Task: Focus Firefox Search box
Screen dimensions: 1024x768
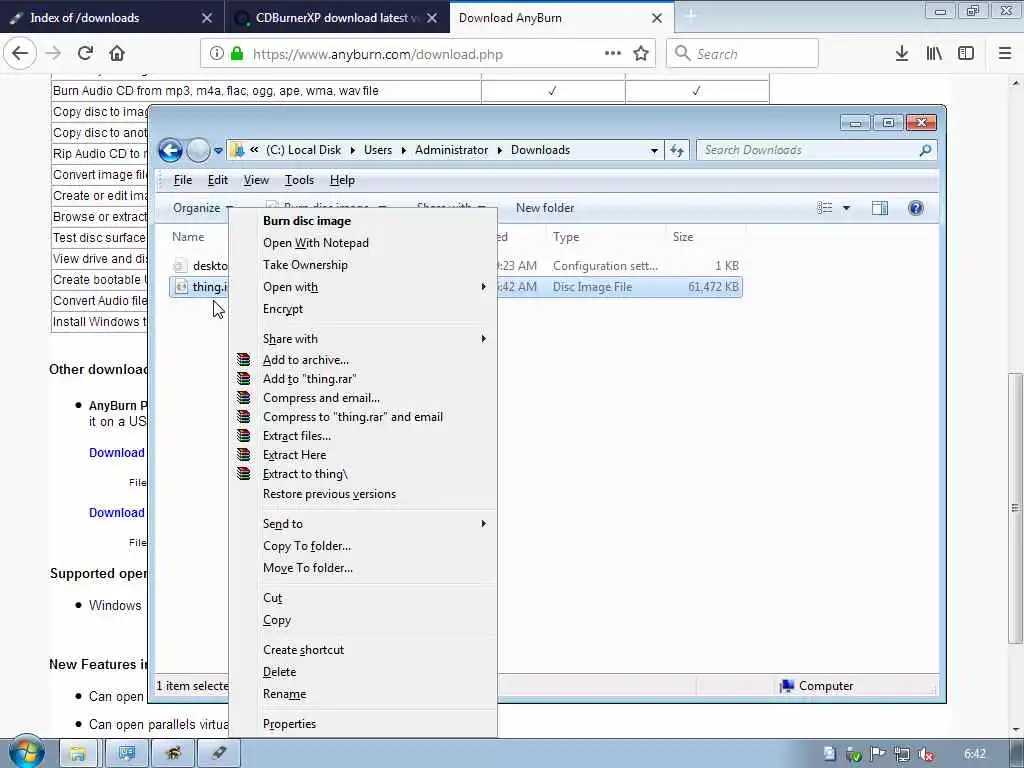Action: (743, 54)
